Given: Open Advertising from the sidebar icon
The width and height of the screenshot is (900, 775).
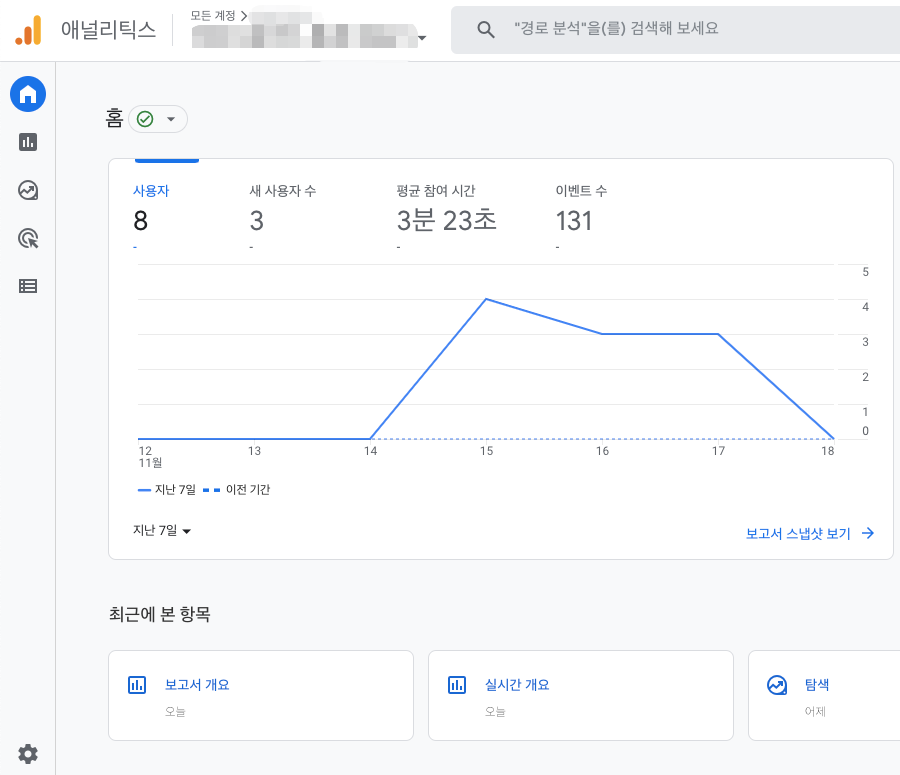Looking at the screenshot, I should (27, 238).
